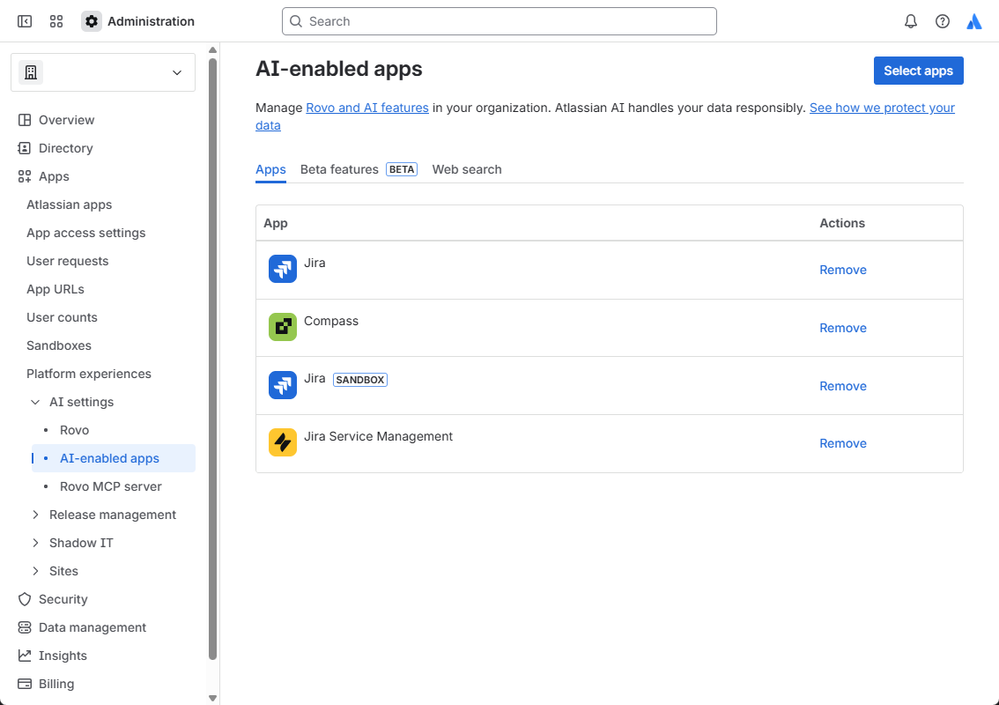Expand the Sites section
Image resolution: width=999 pixels, height=705 pixels.
(x=36, y=571)
